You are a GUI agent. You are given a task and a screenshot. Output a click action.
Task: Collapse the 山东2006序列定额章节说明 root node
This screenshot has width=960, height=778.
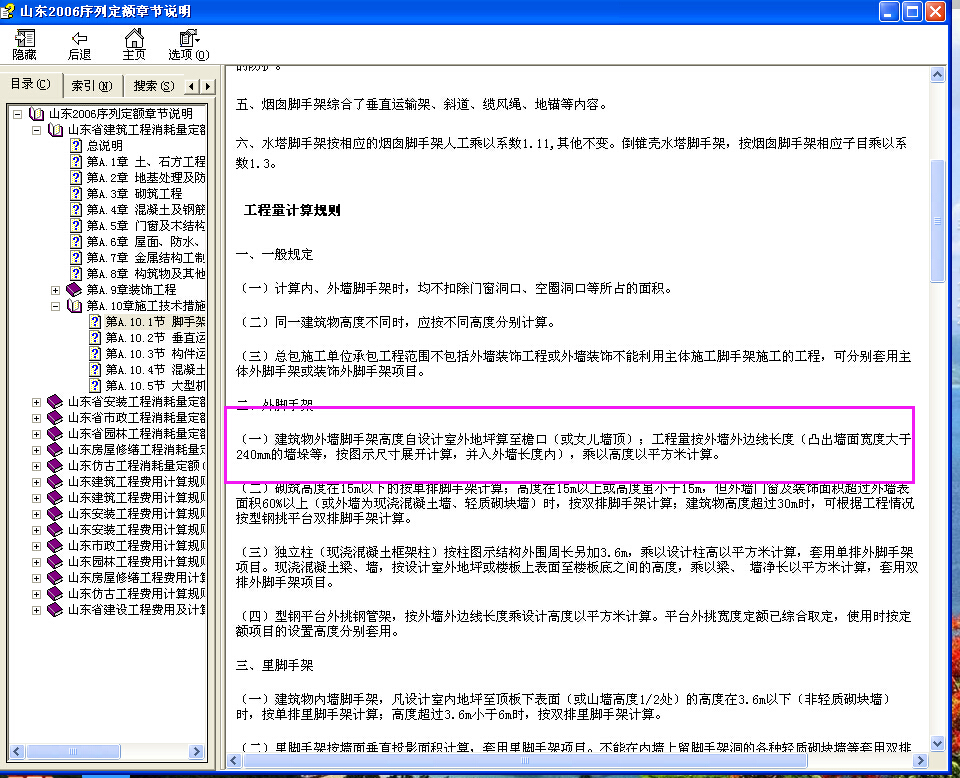click(18, 114)
